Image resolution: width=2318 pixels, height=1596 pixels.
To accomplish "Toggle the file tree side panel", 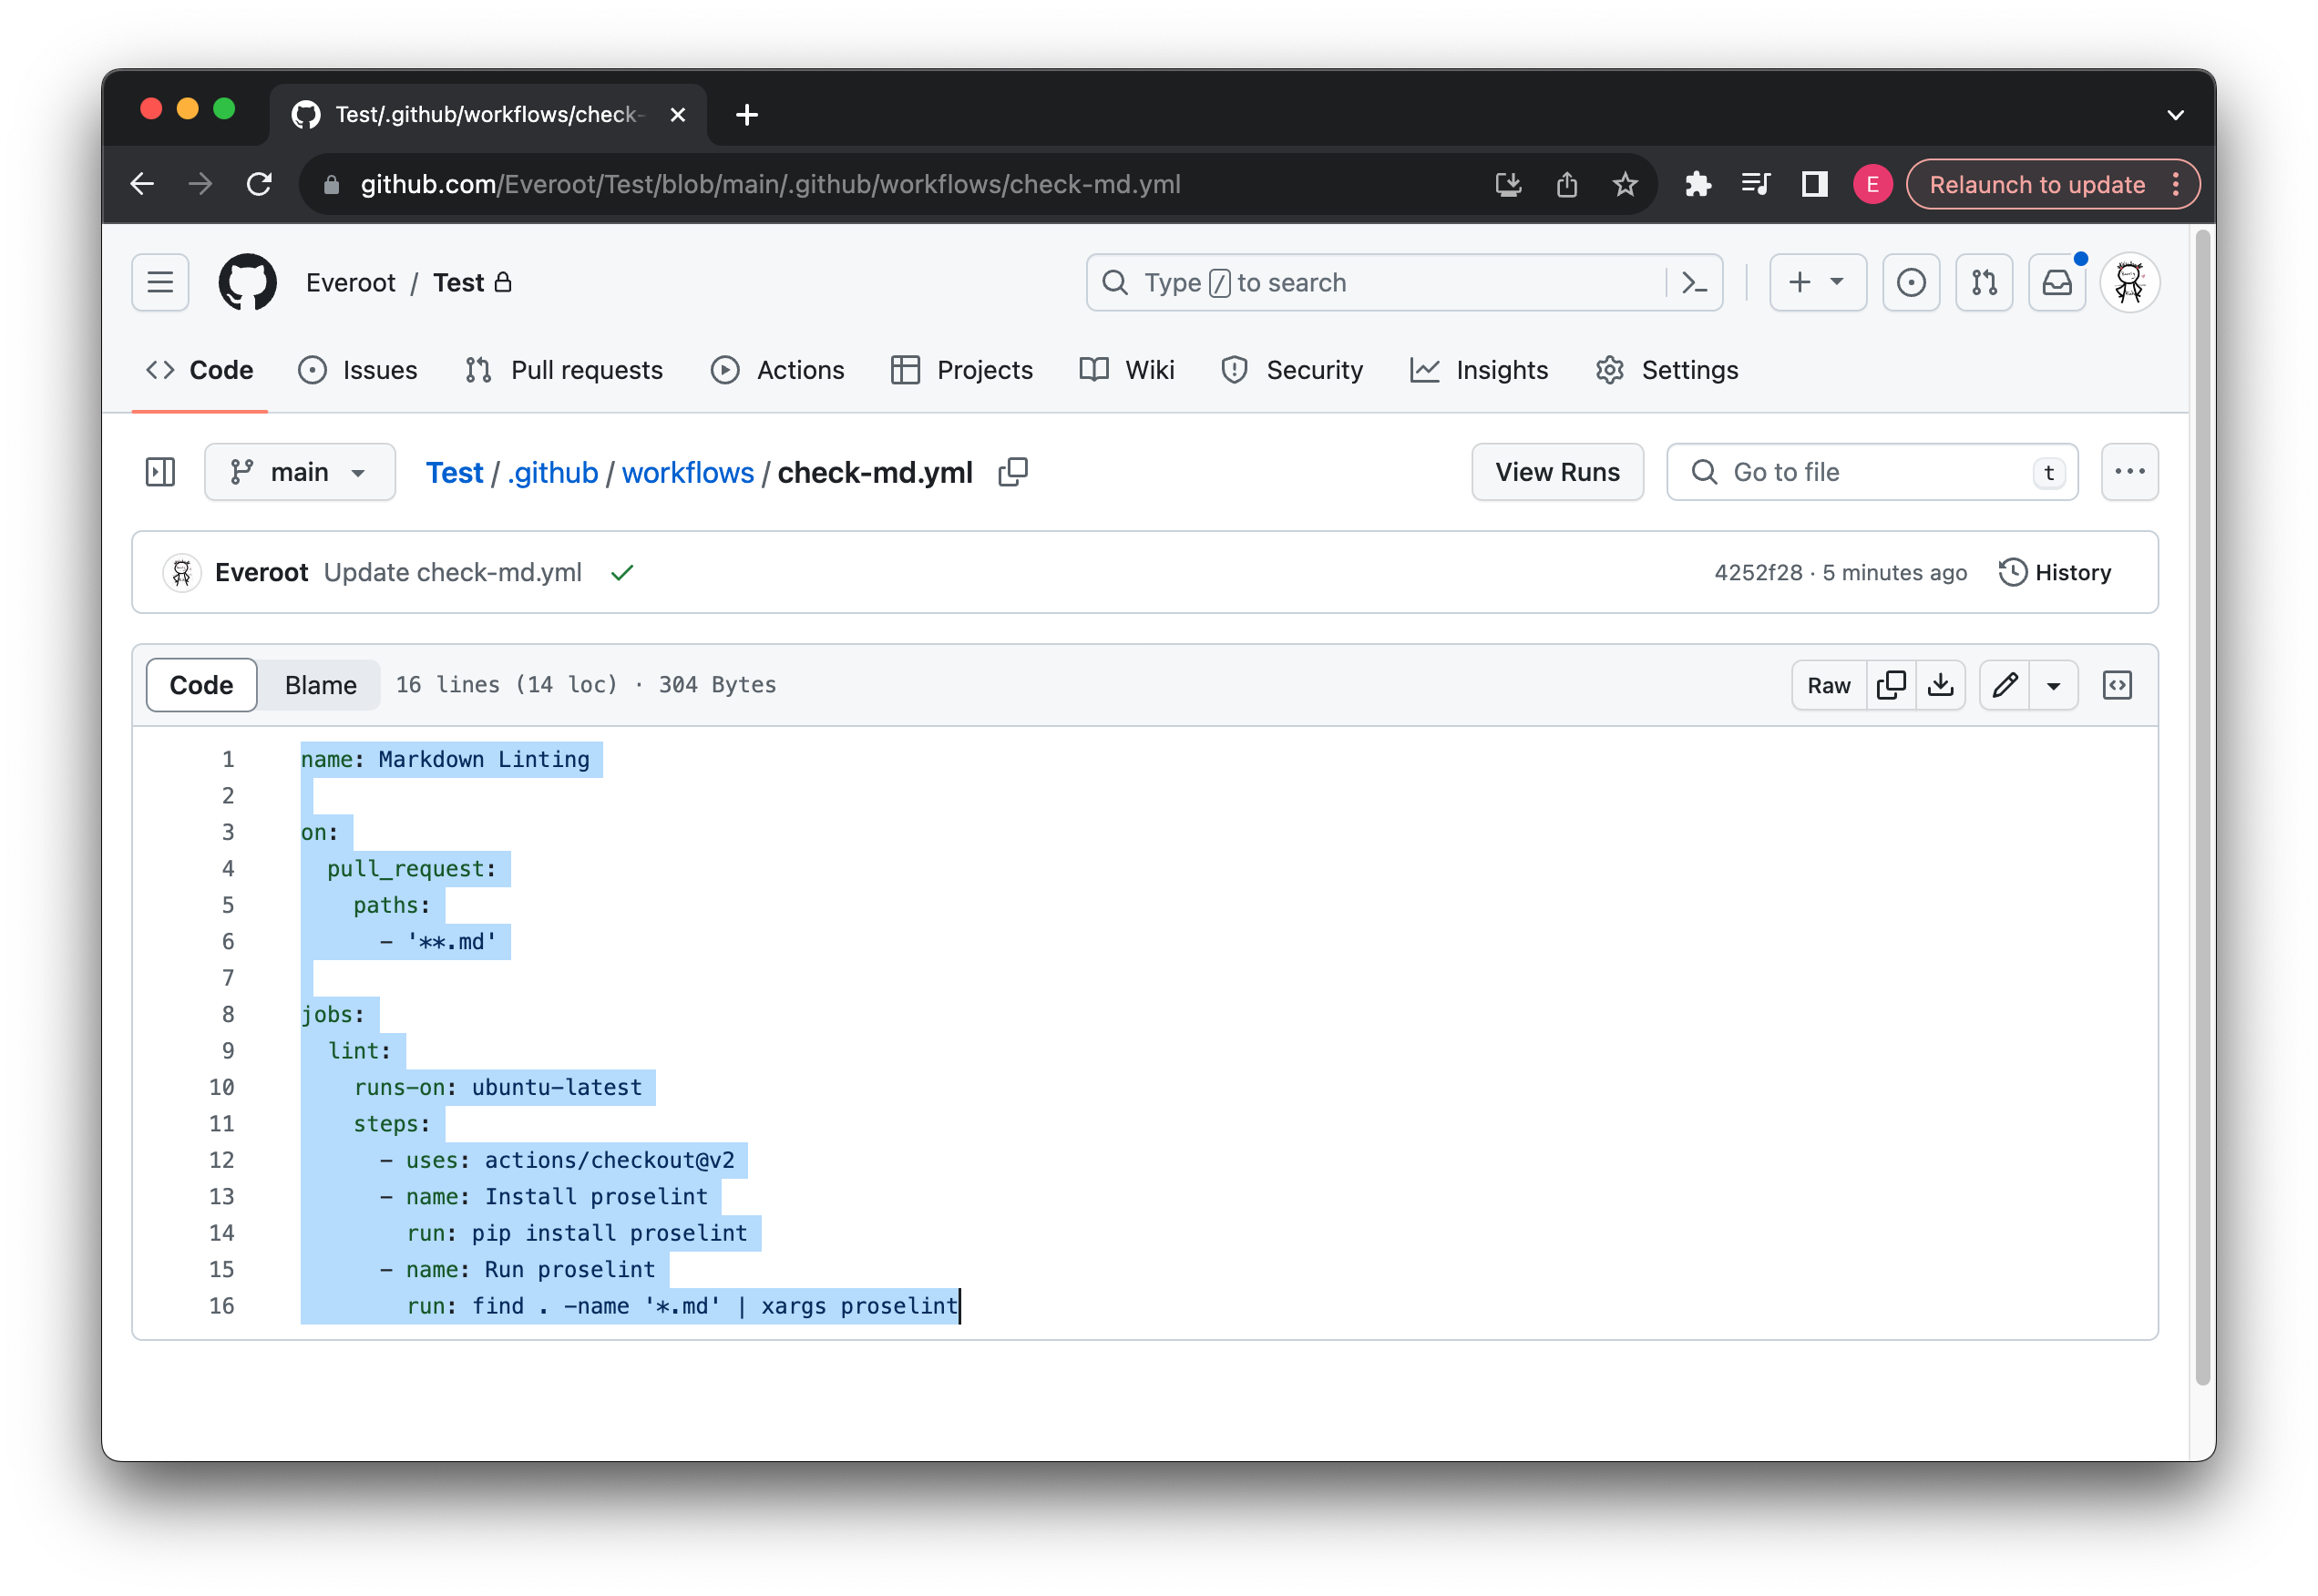I will 160,472.
